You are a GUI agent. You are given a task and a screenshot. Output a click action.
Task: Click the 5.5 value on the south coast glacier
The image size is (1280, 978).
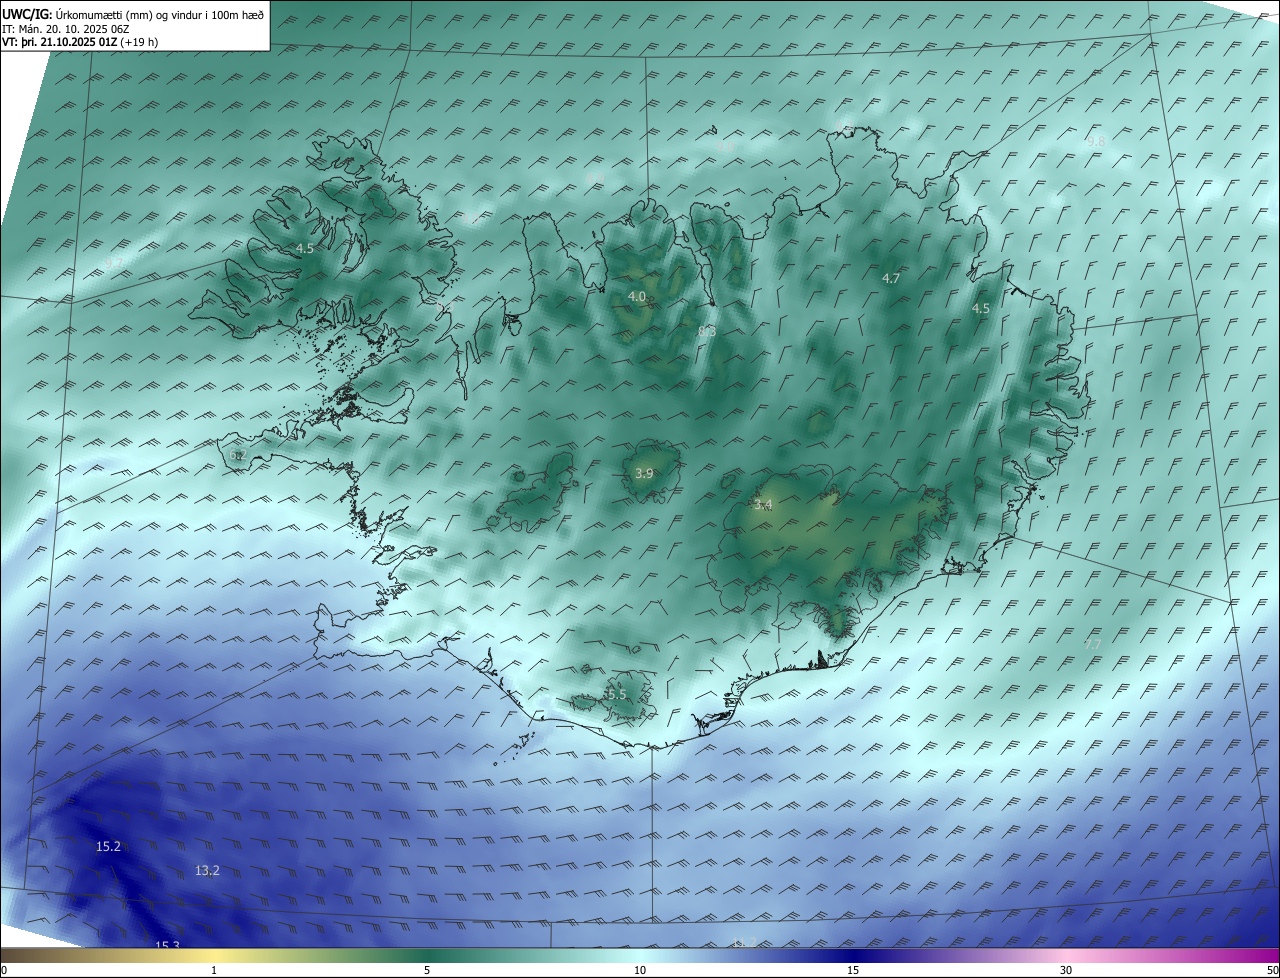616,694
